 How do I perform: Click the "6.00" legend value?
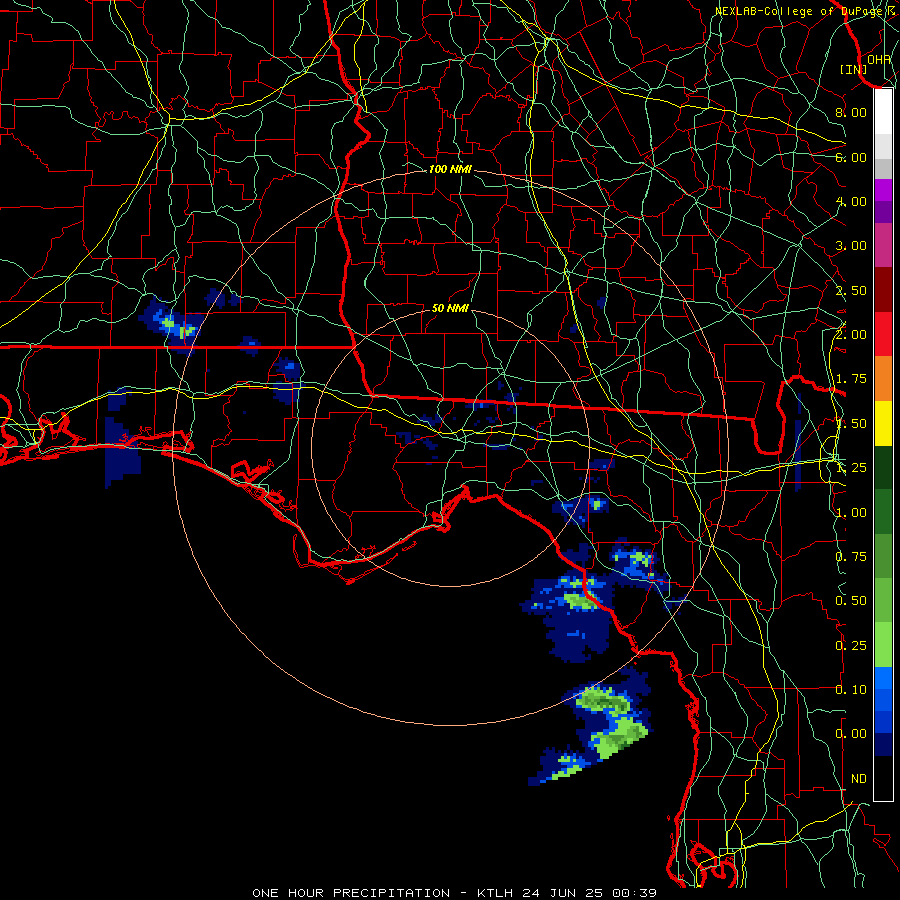[851, 157]
